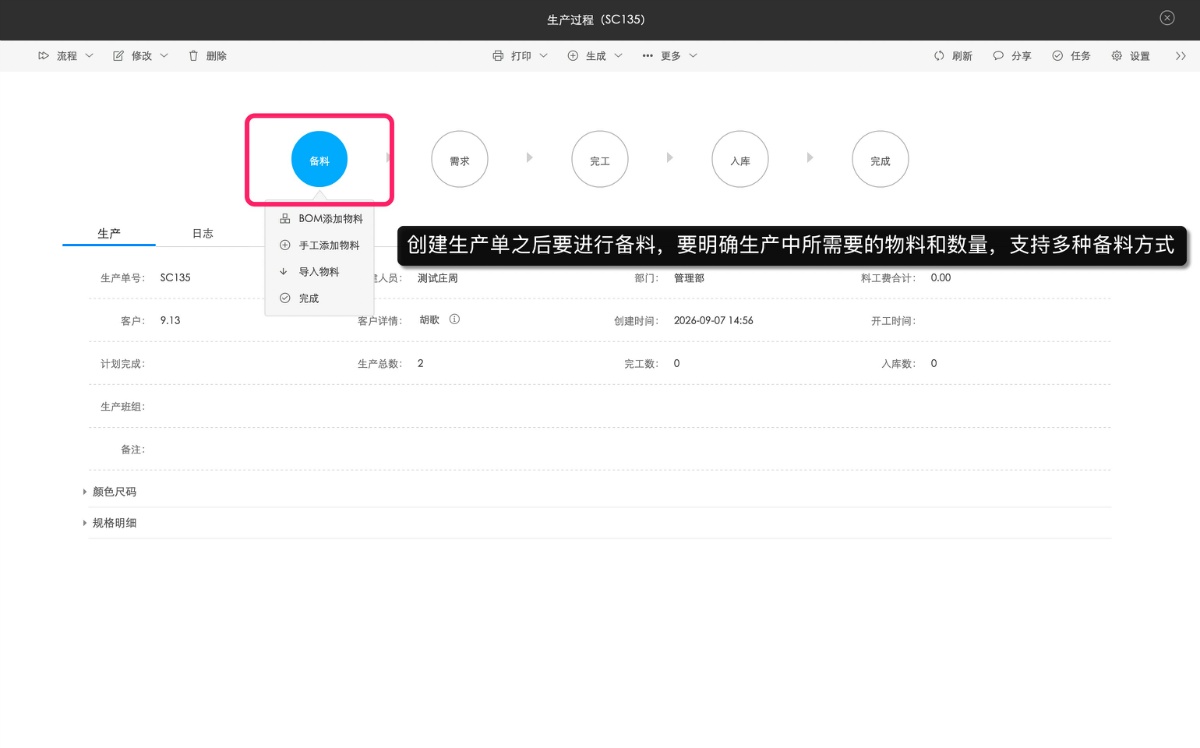
Task: Click the 刷新 refresh button
Action: [x=953, y=56]
